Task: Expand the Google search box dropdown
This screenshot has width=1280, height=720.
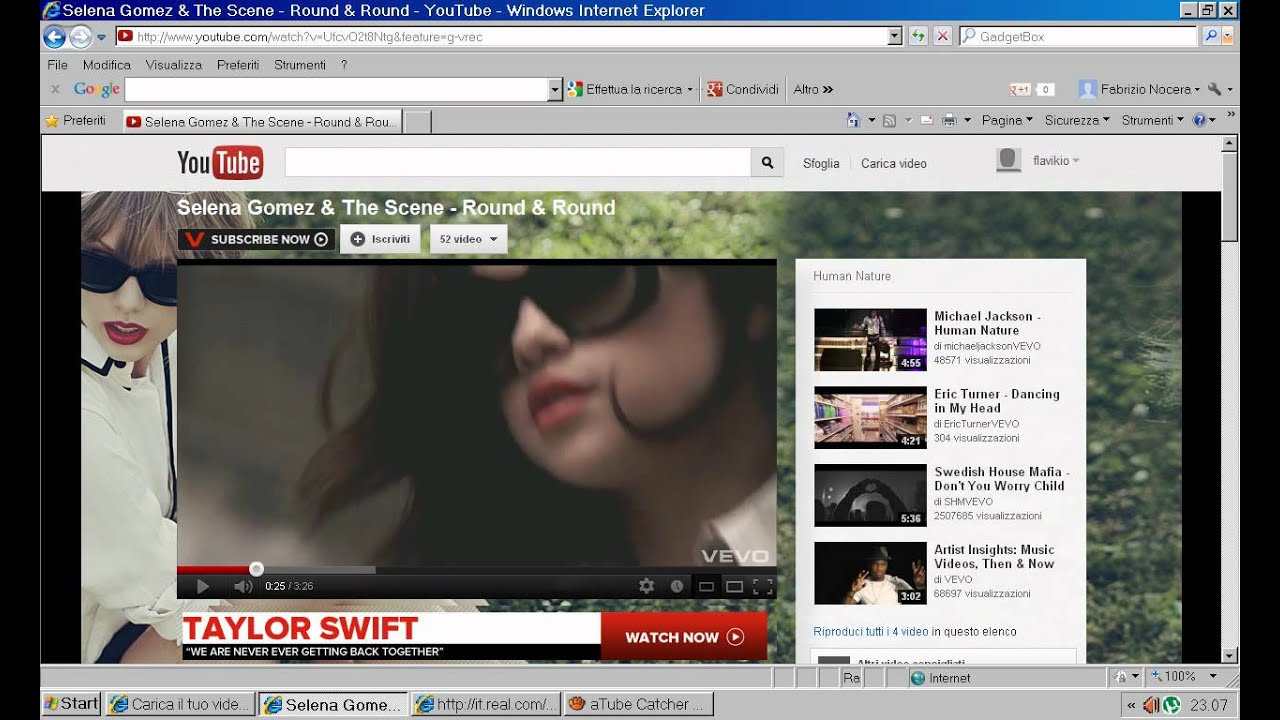Action: tap(555, 89)
